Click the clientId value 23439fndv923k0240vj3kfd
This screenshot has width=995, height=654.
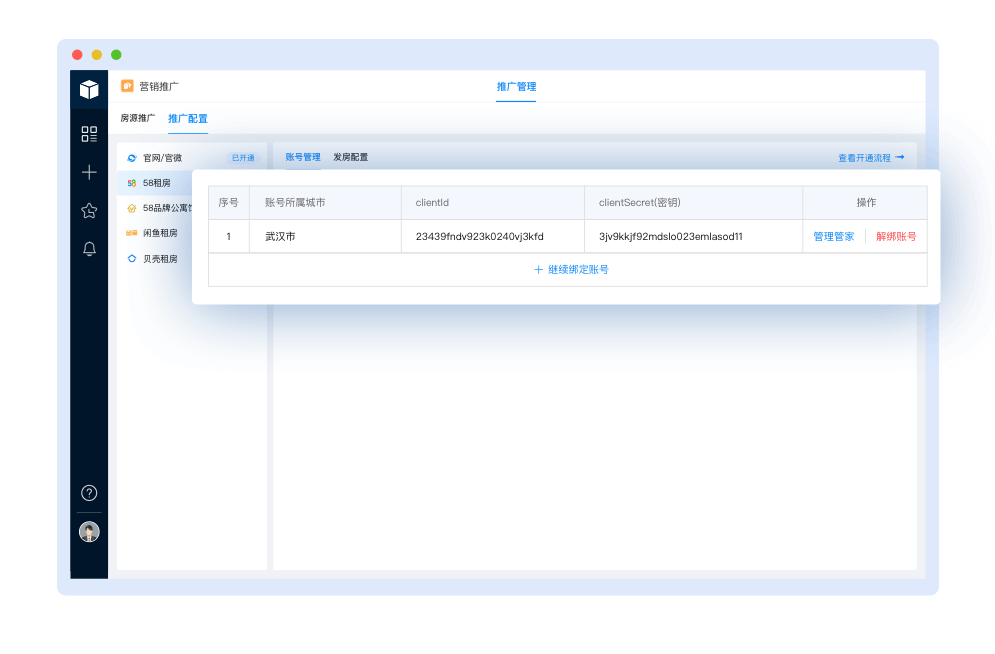coord(480,237)
